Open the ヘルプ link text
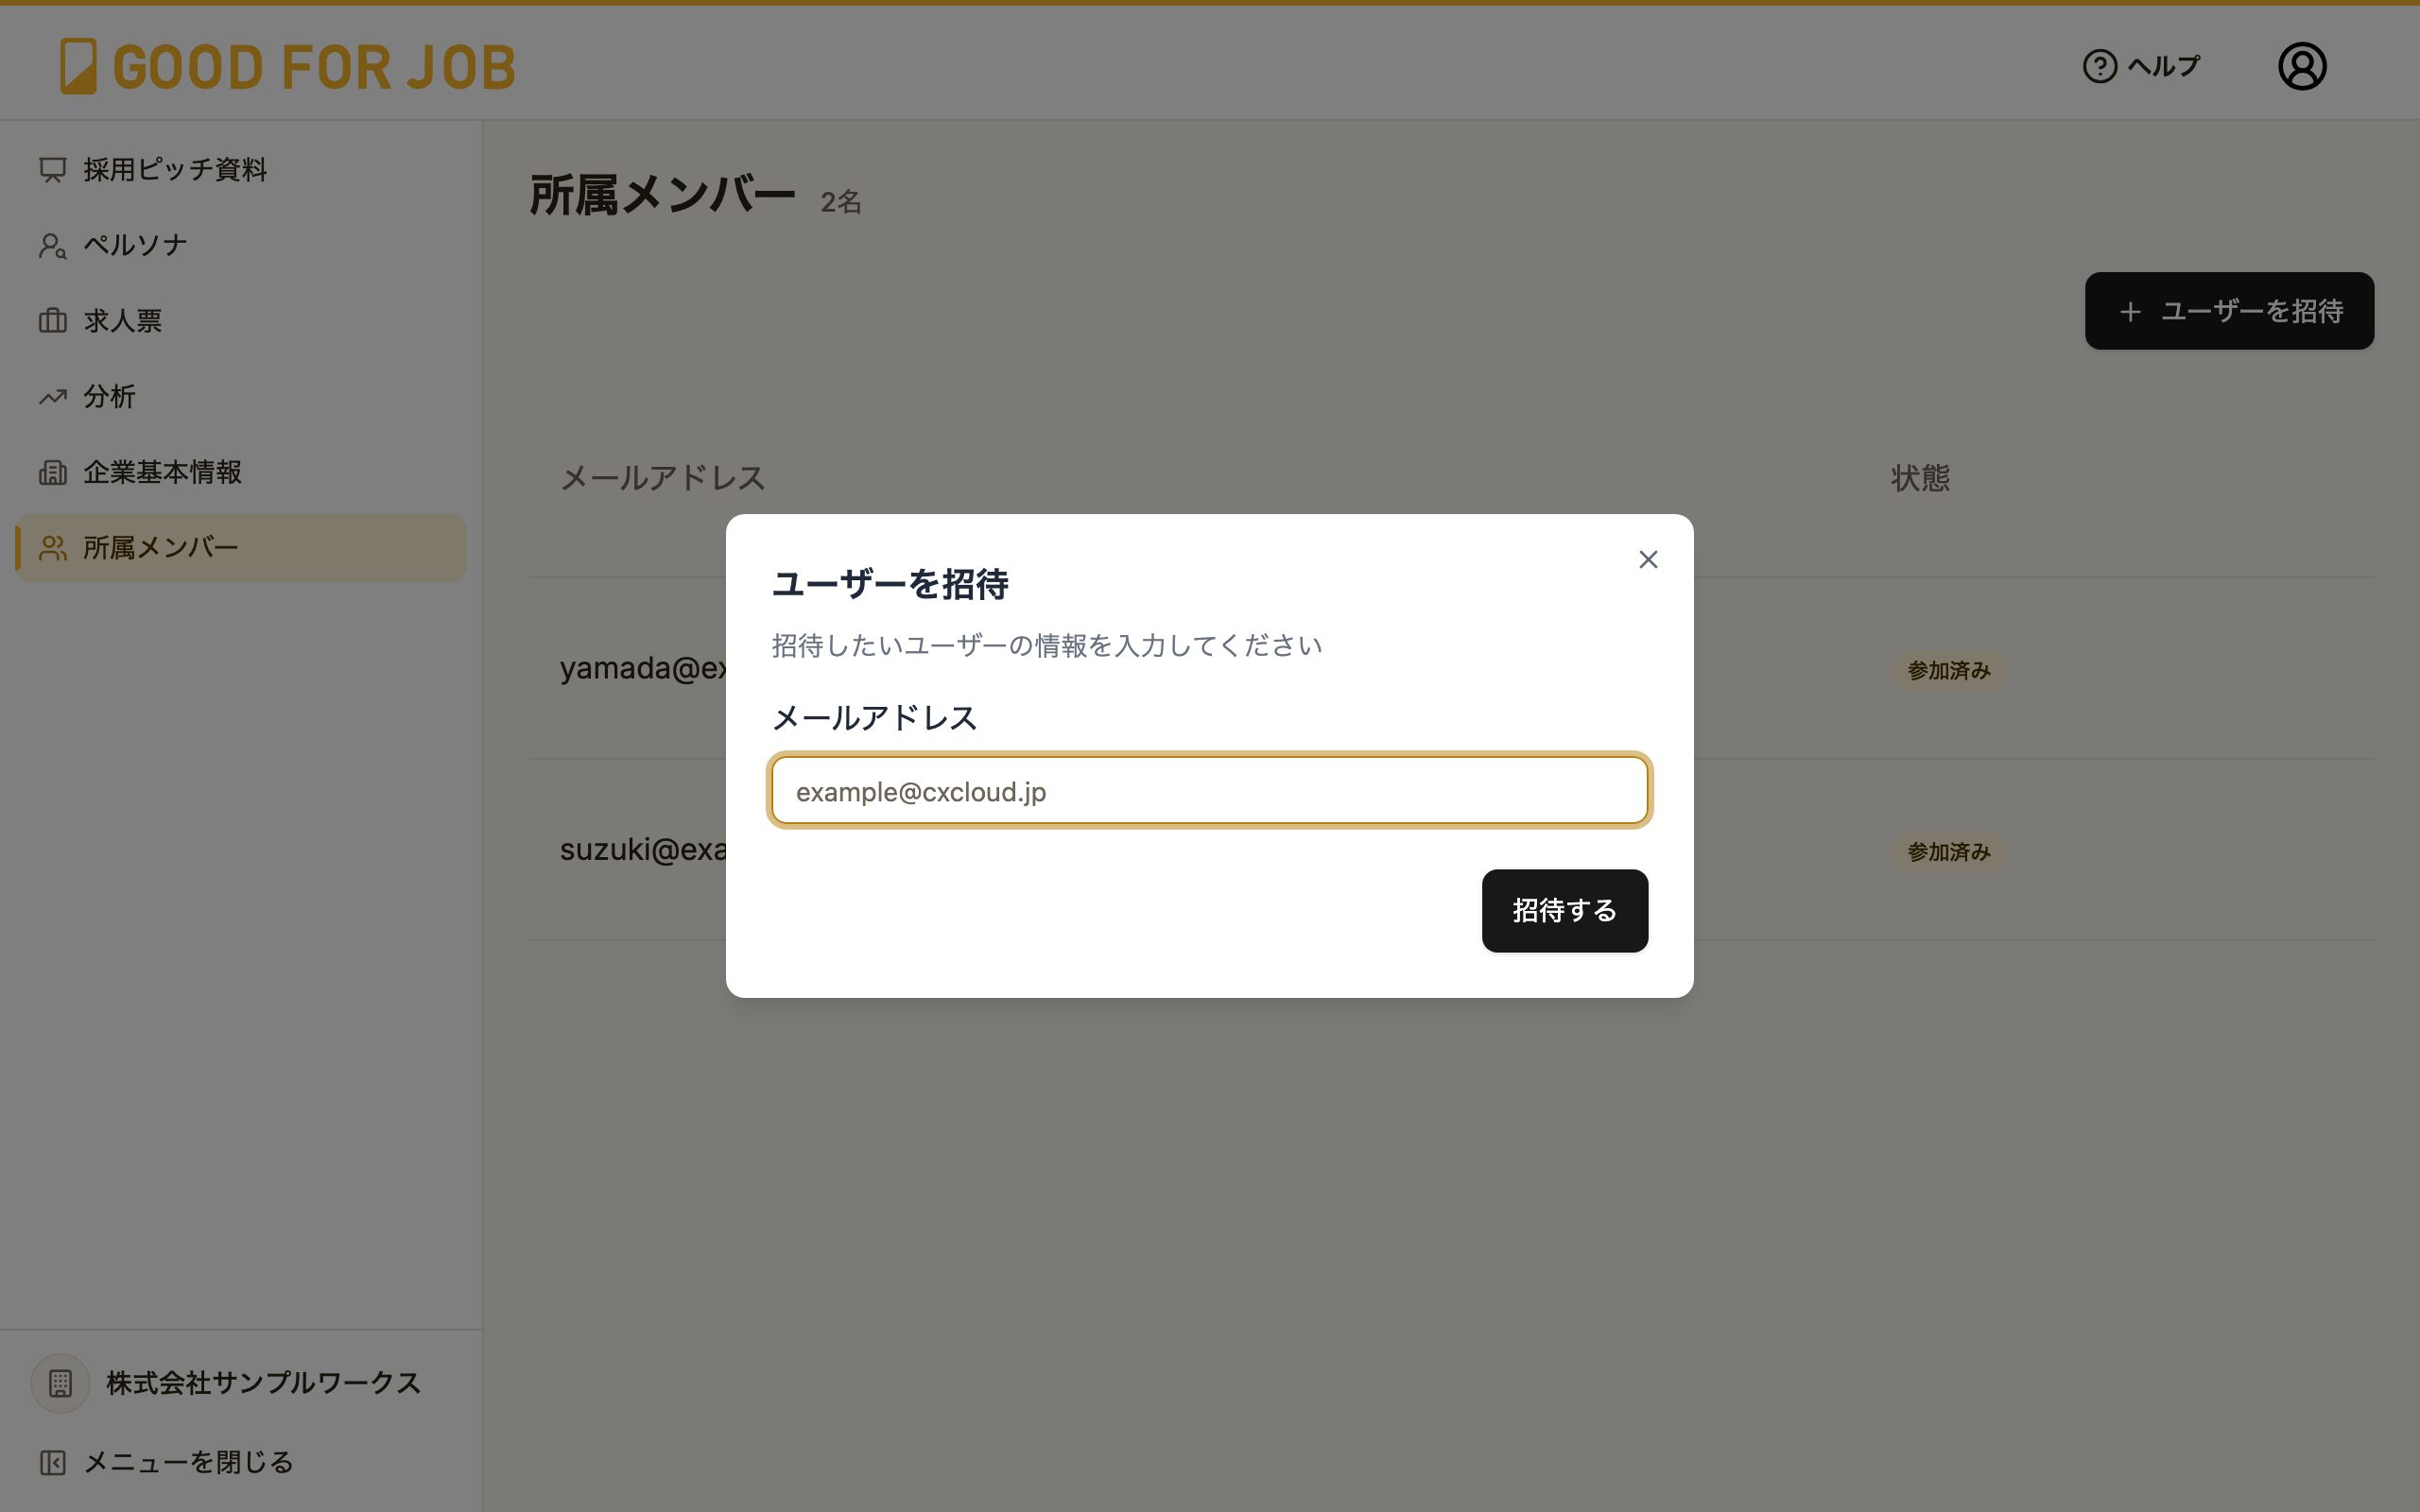This screenshot has width=2420, height=1512. coord(2163,66)
